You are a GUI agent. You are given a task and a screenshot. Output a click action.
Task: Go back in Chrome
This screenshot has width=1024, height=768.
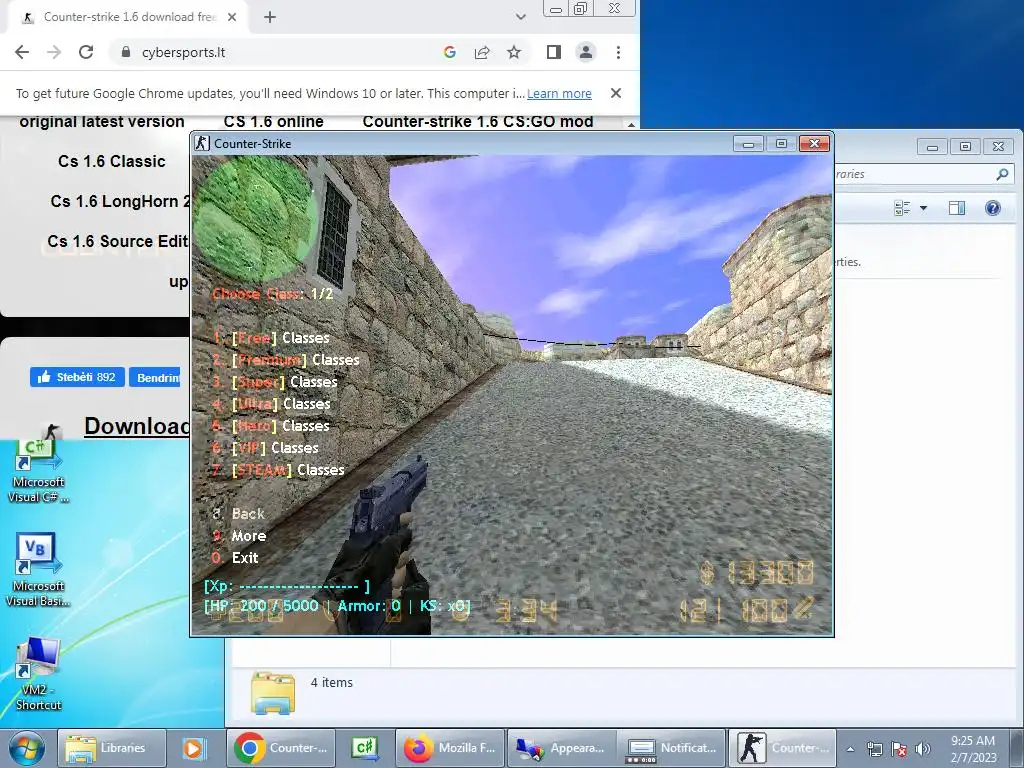[22, 52]
